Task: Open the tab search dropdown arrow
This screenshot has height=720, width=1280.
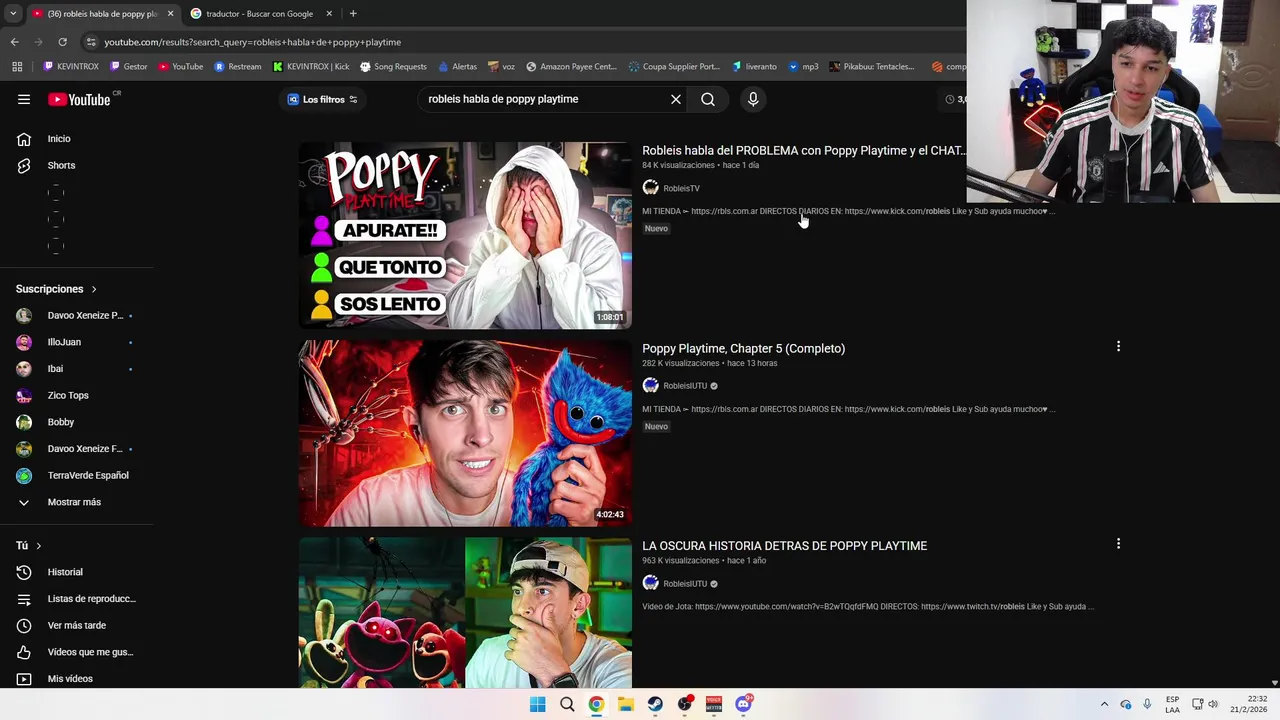Action: (x=13, y=14)
